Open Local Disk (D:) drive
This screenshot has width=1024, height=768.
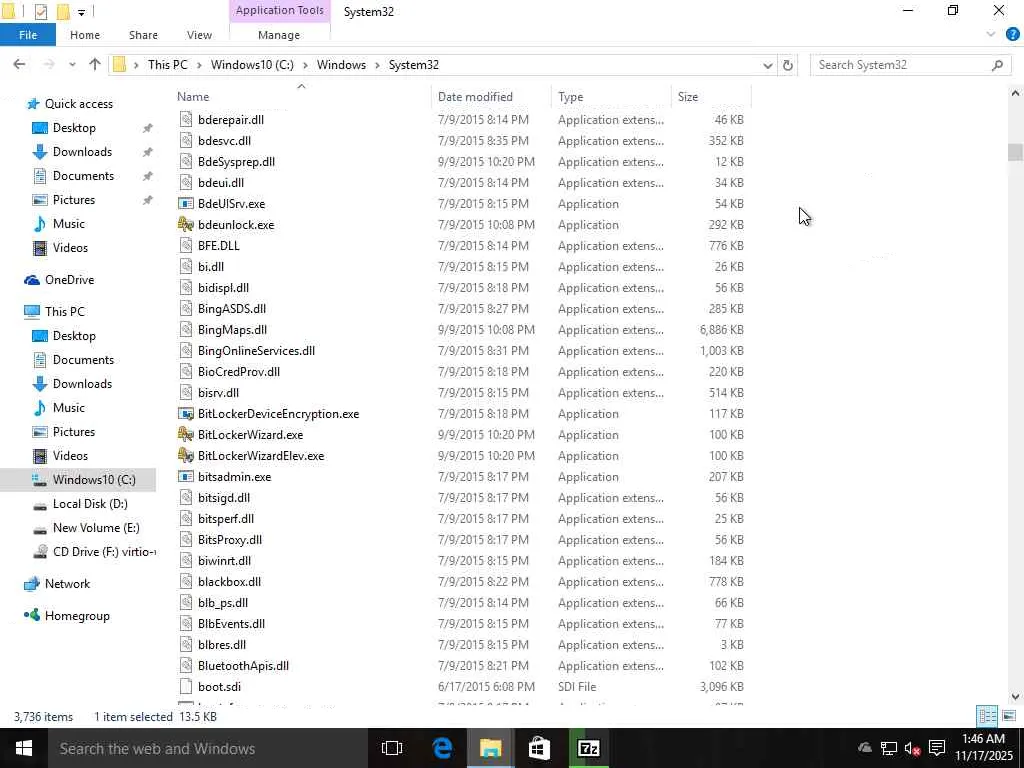pyautogui.click(x=90, y=504)
